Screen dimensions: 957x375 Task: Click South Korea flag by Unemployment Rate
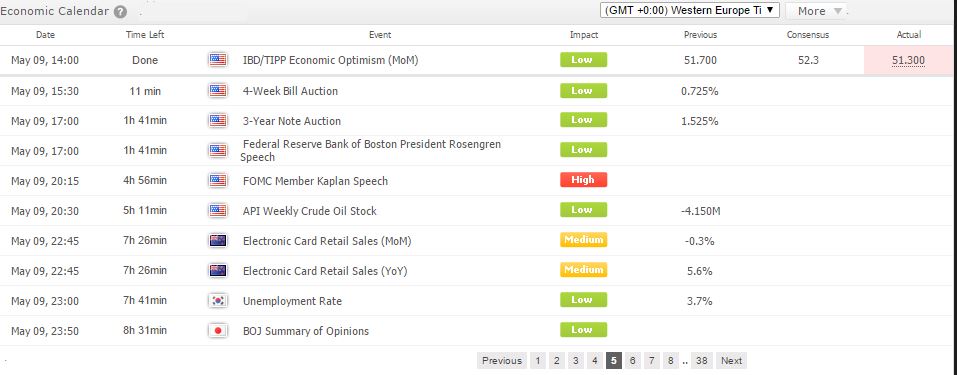click(x=217, y=300)
